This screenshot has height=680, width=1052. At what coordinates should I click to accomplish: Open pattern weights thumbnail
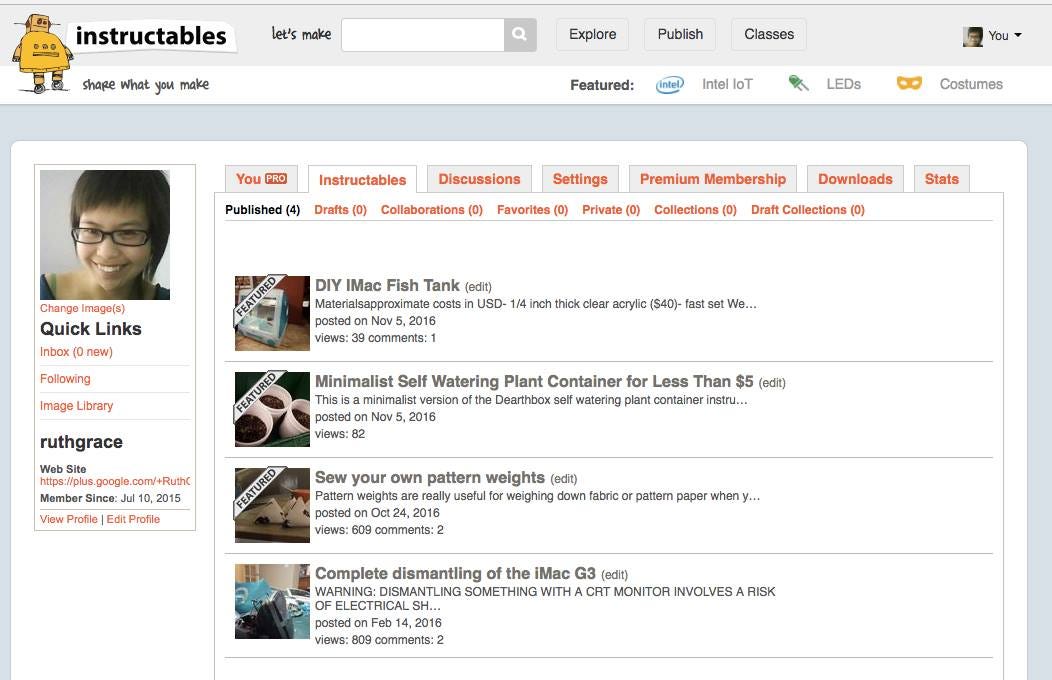pyautogui.click(x=272, y=505)
